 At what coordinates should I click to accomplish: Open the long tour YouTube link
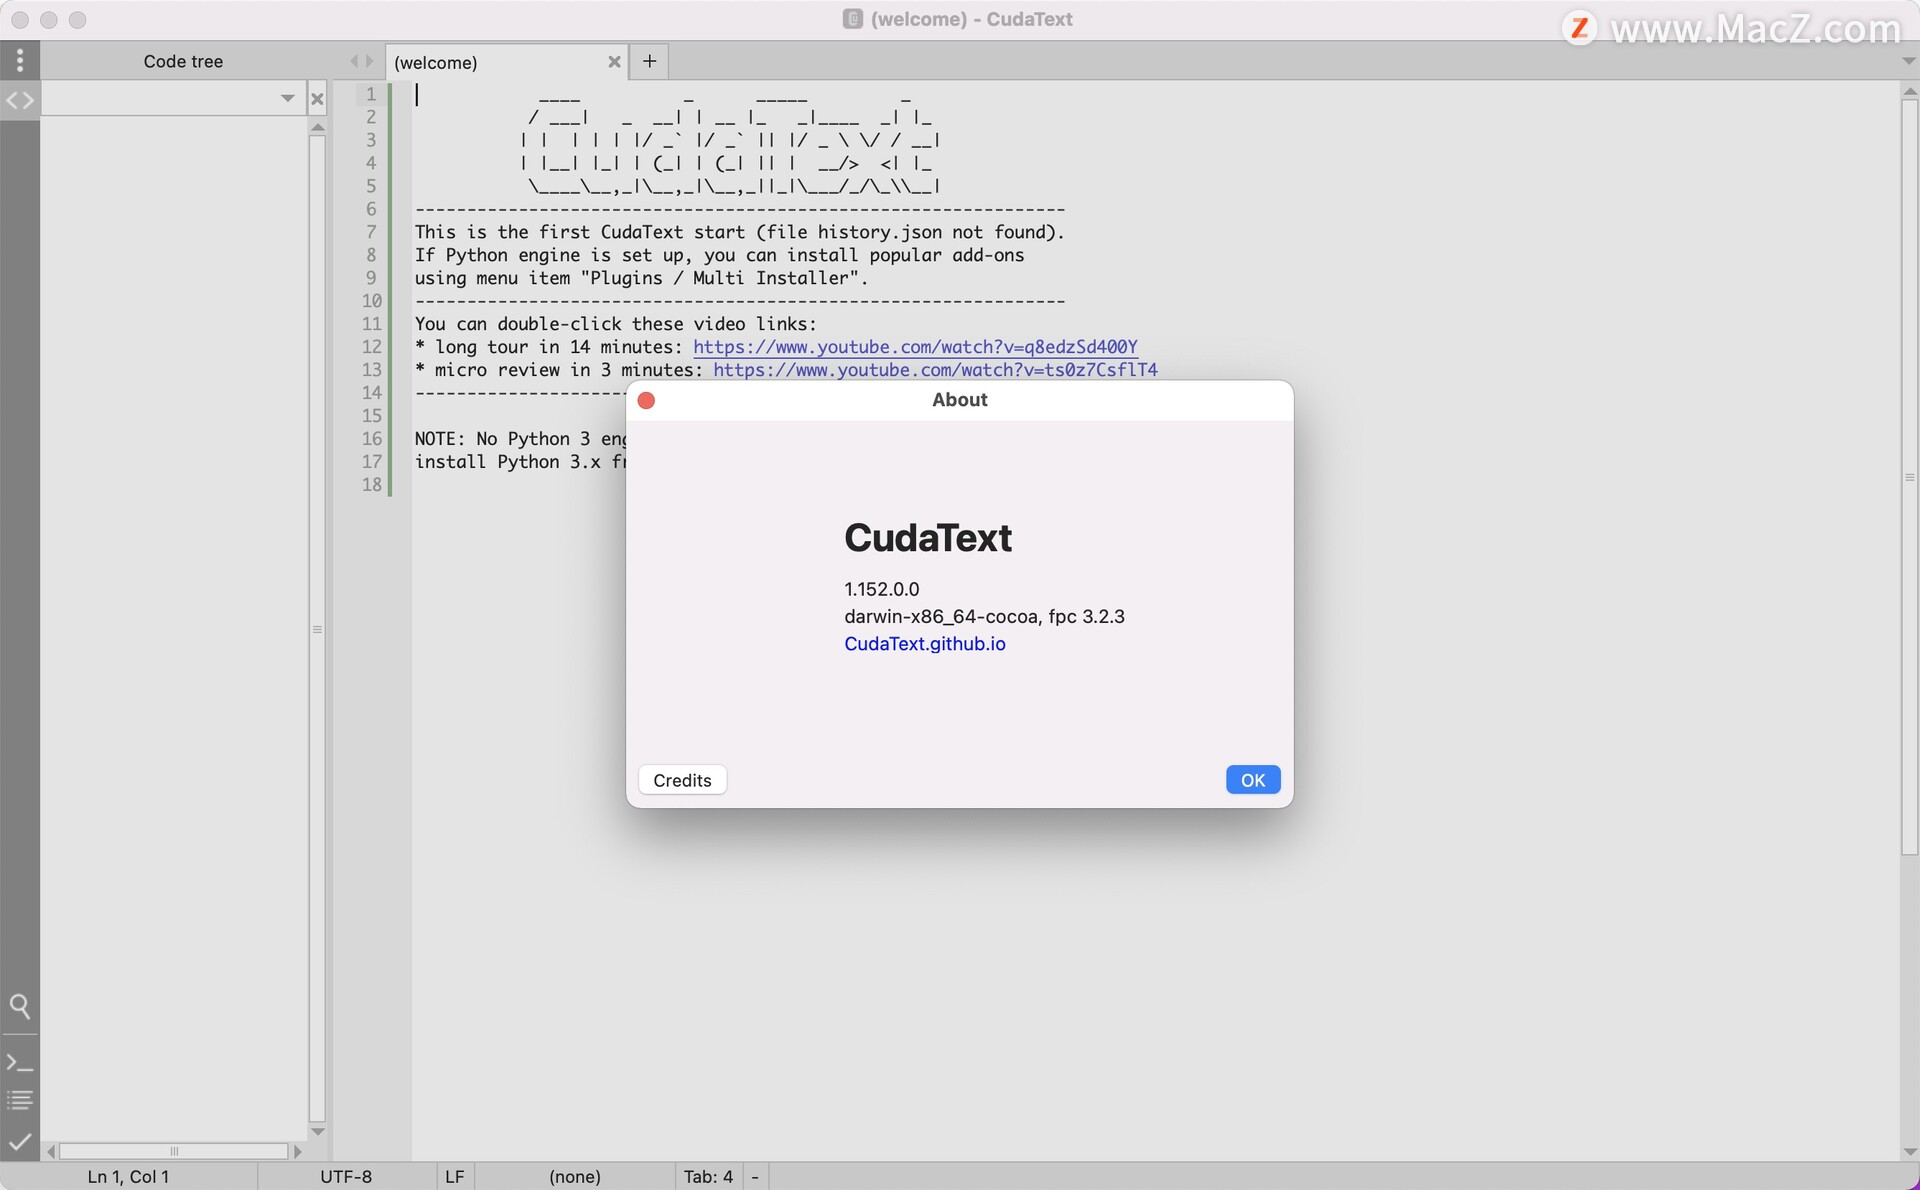tap(915, 347)
